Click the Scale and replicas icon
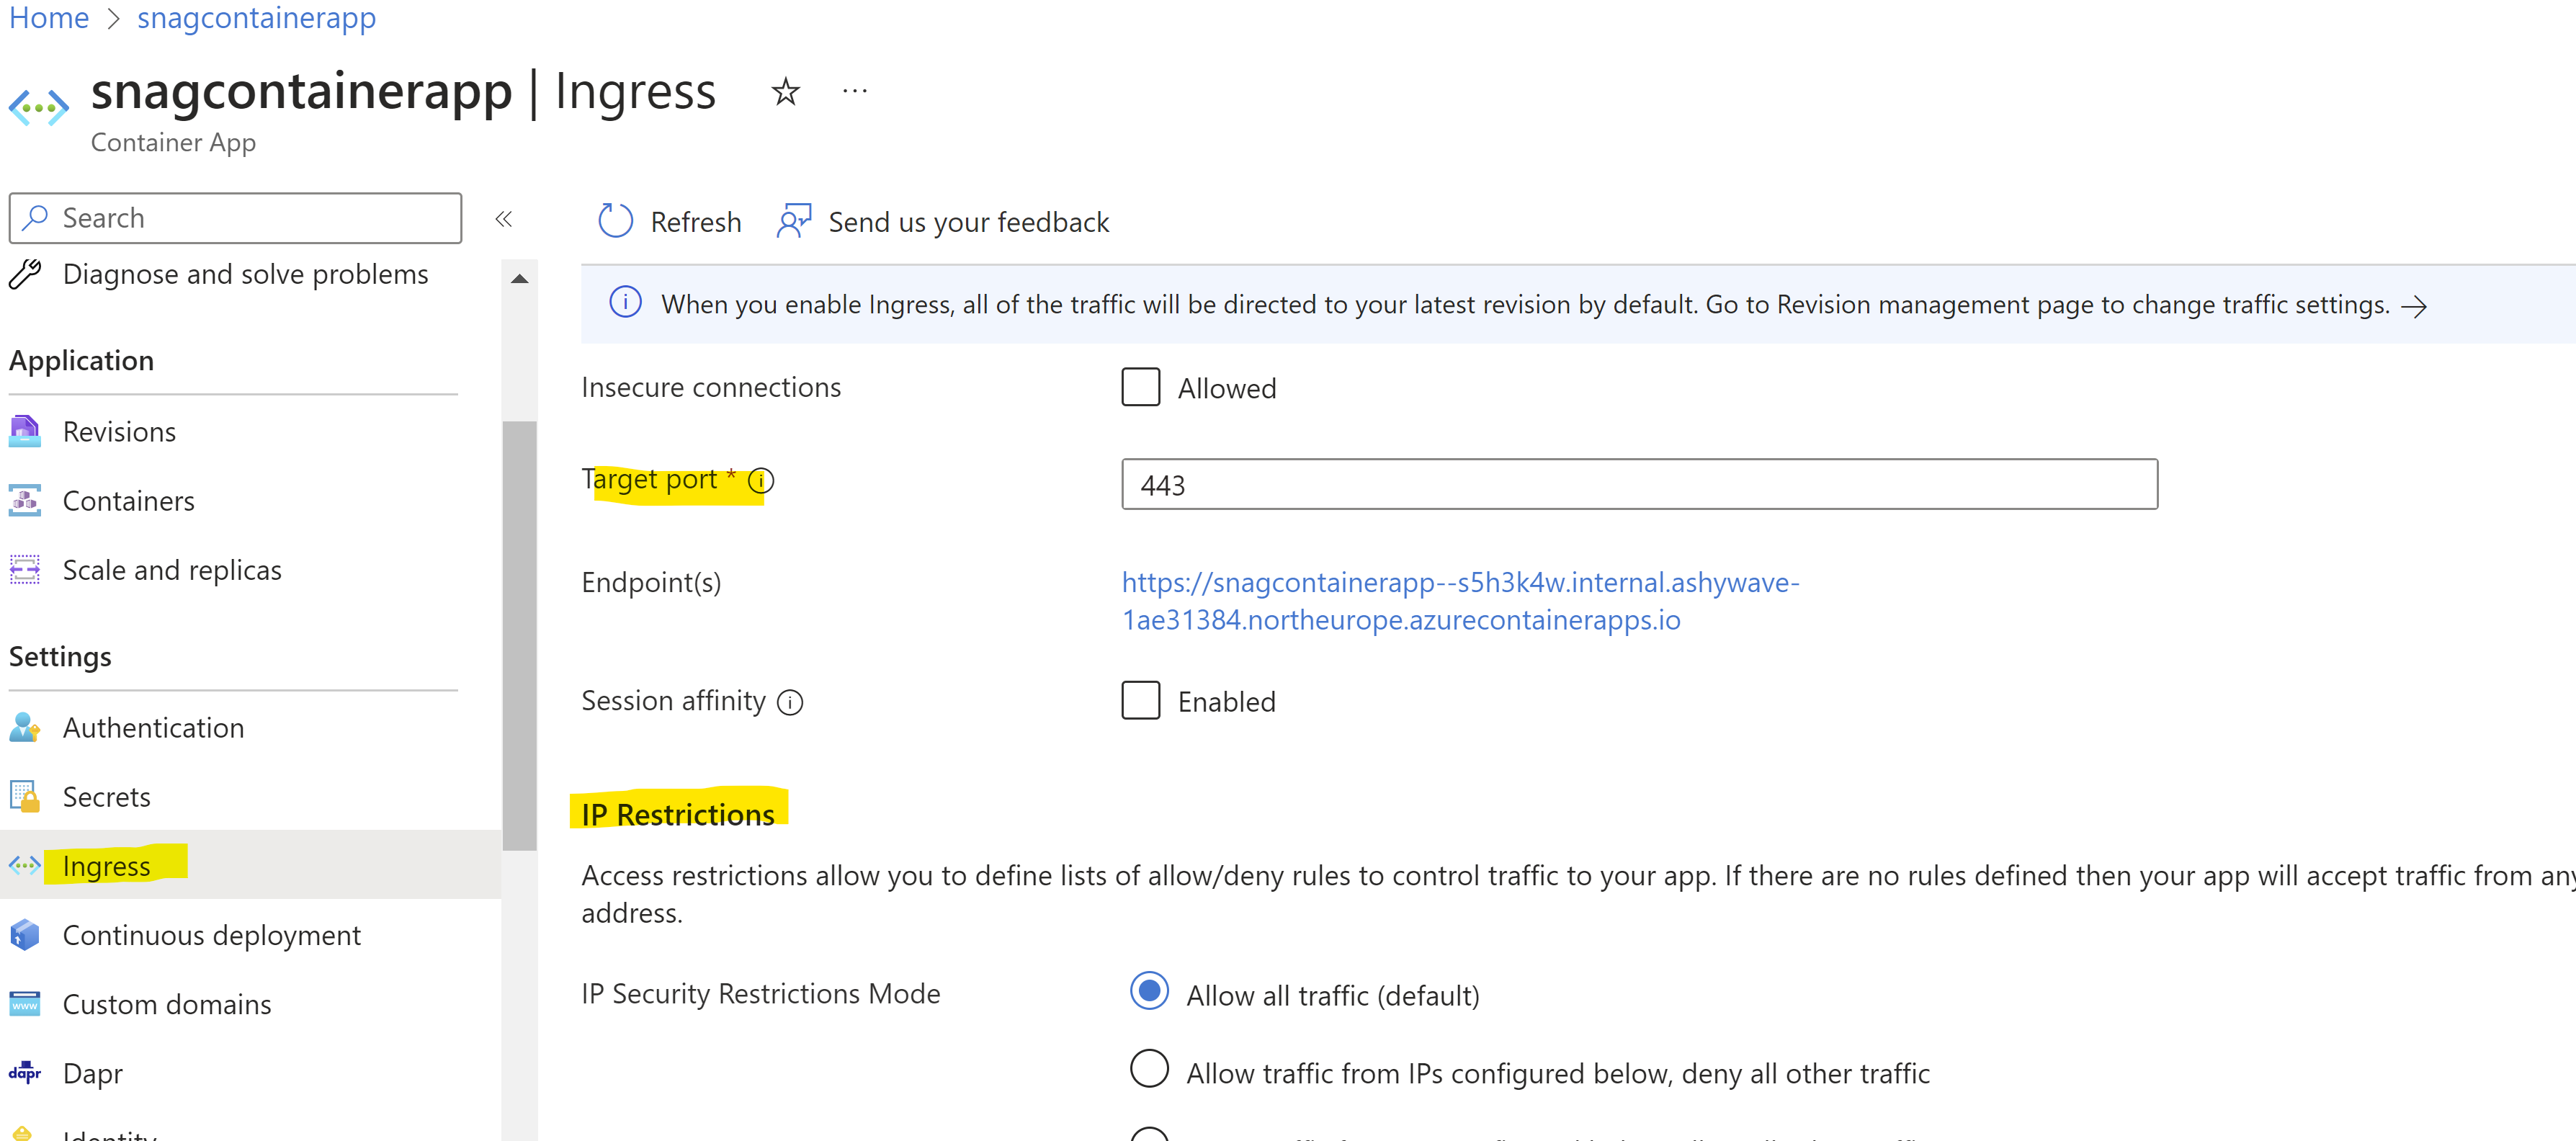The image size is (2576, 1141). pyautogui.click(x=25, y=569)
